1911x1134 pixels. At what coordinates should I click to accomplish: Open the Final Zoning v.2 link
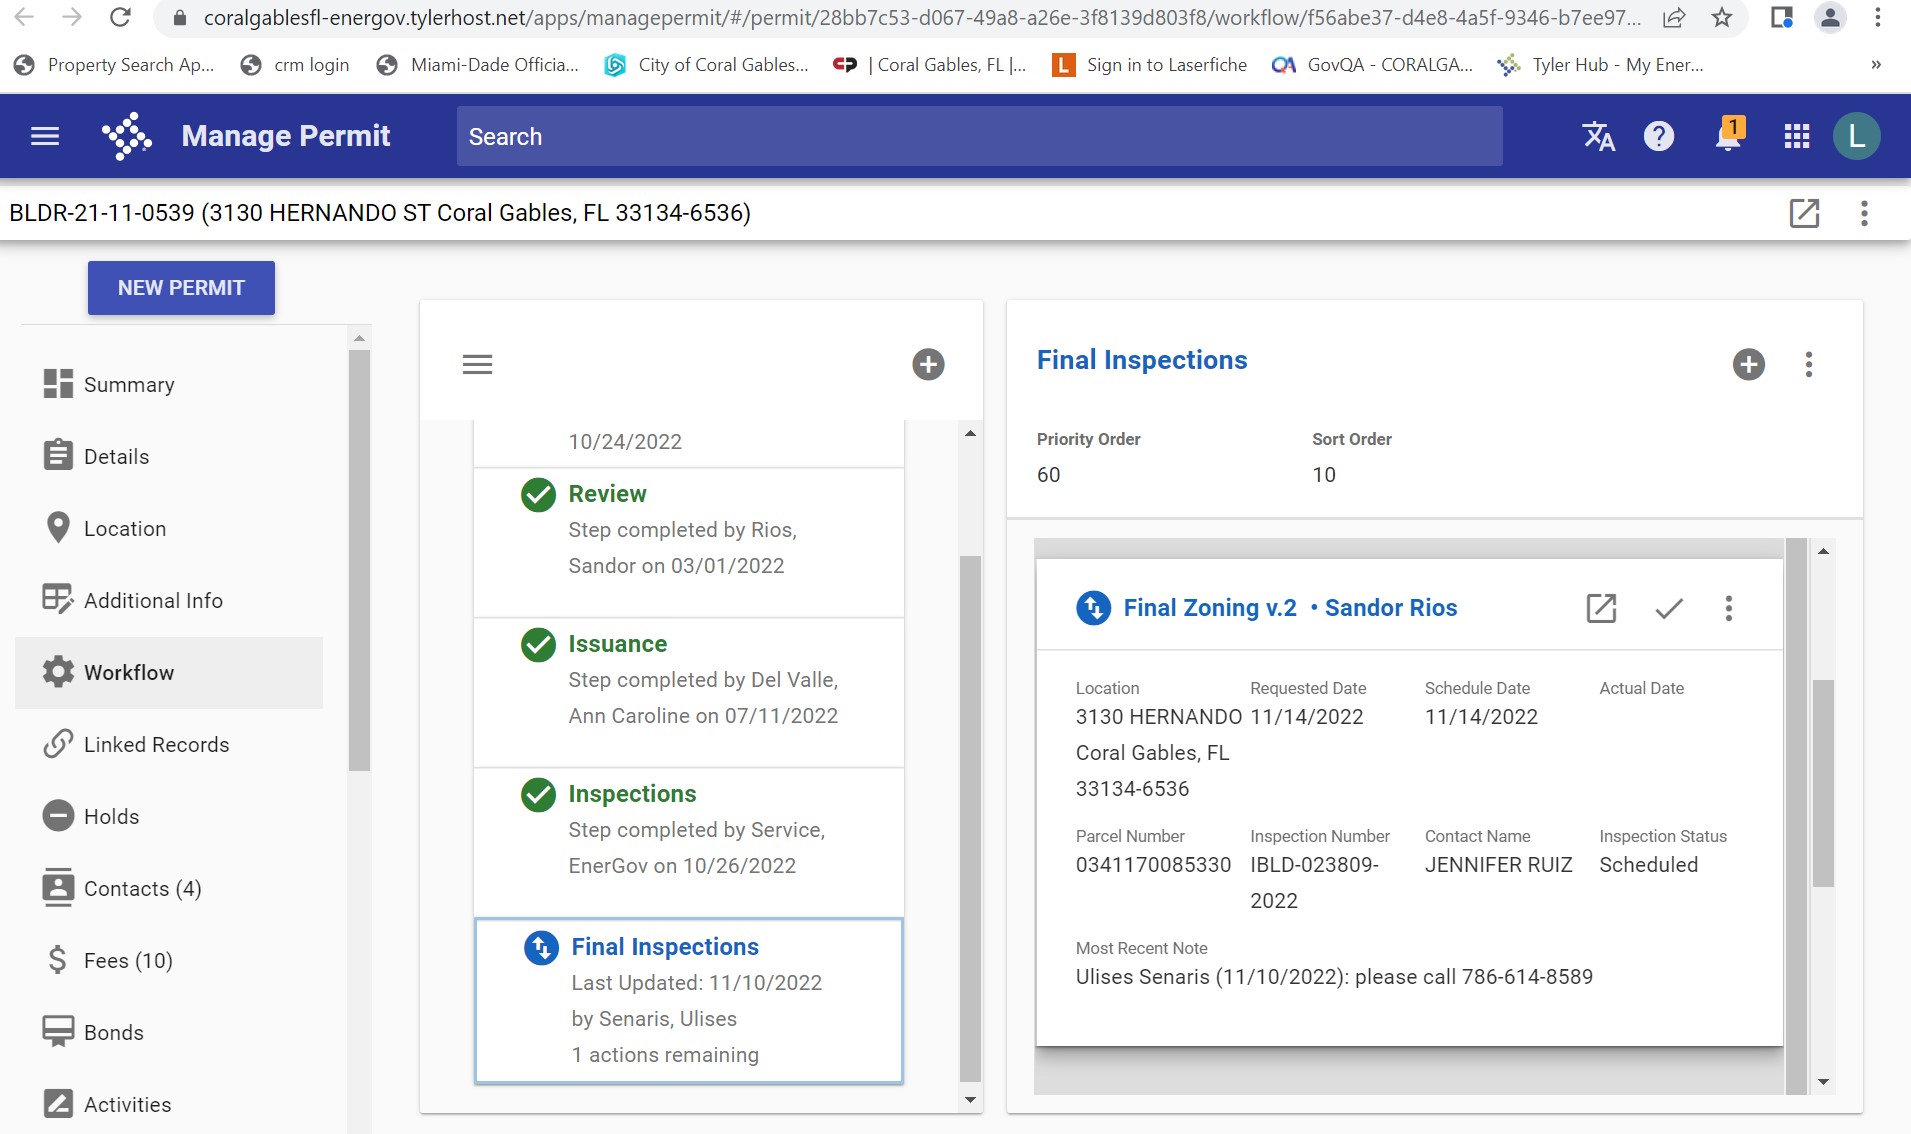(x=1209, y=608)
